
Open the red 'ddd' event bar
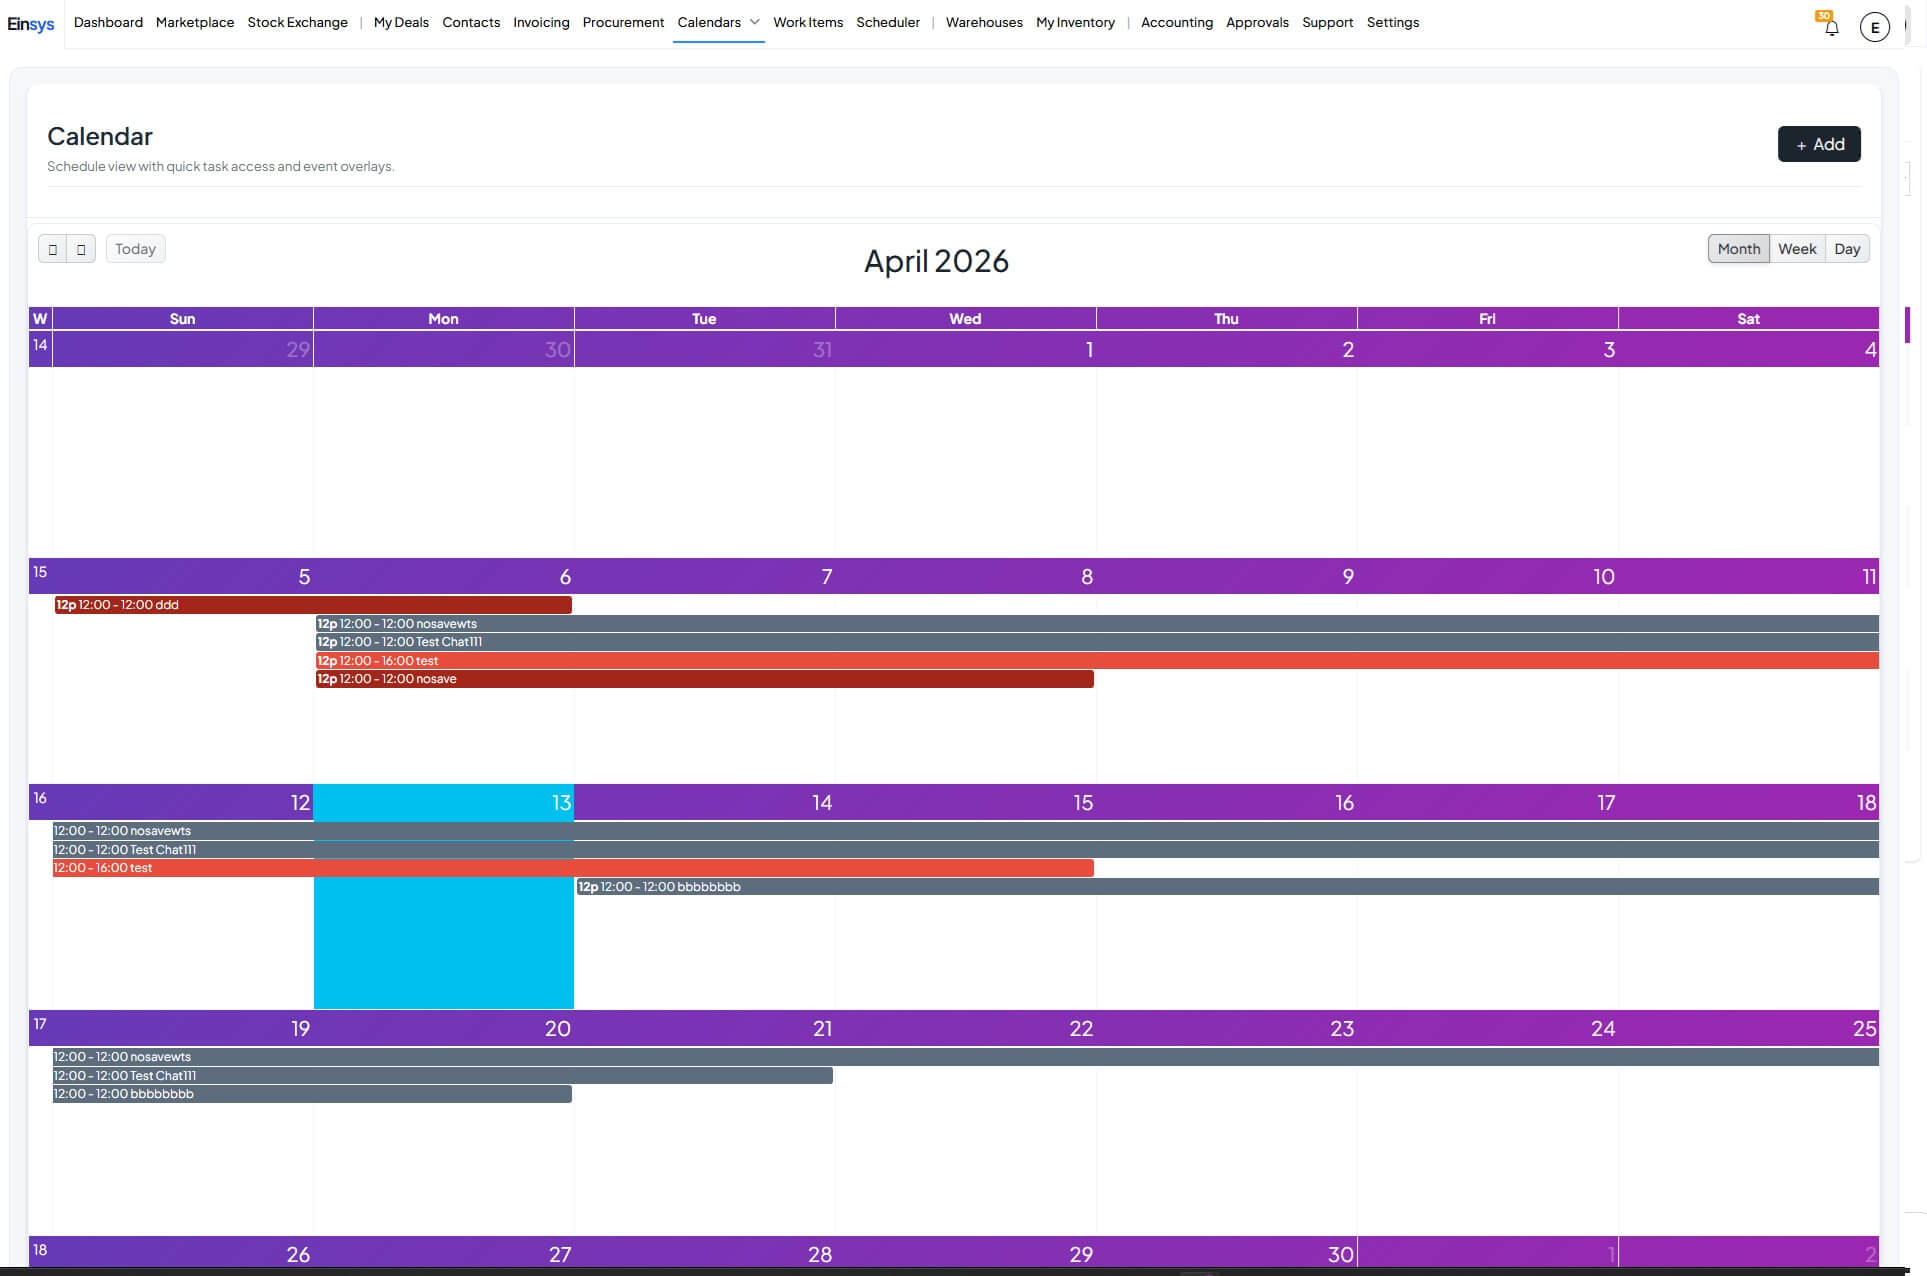tap(312, 605)
